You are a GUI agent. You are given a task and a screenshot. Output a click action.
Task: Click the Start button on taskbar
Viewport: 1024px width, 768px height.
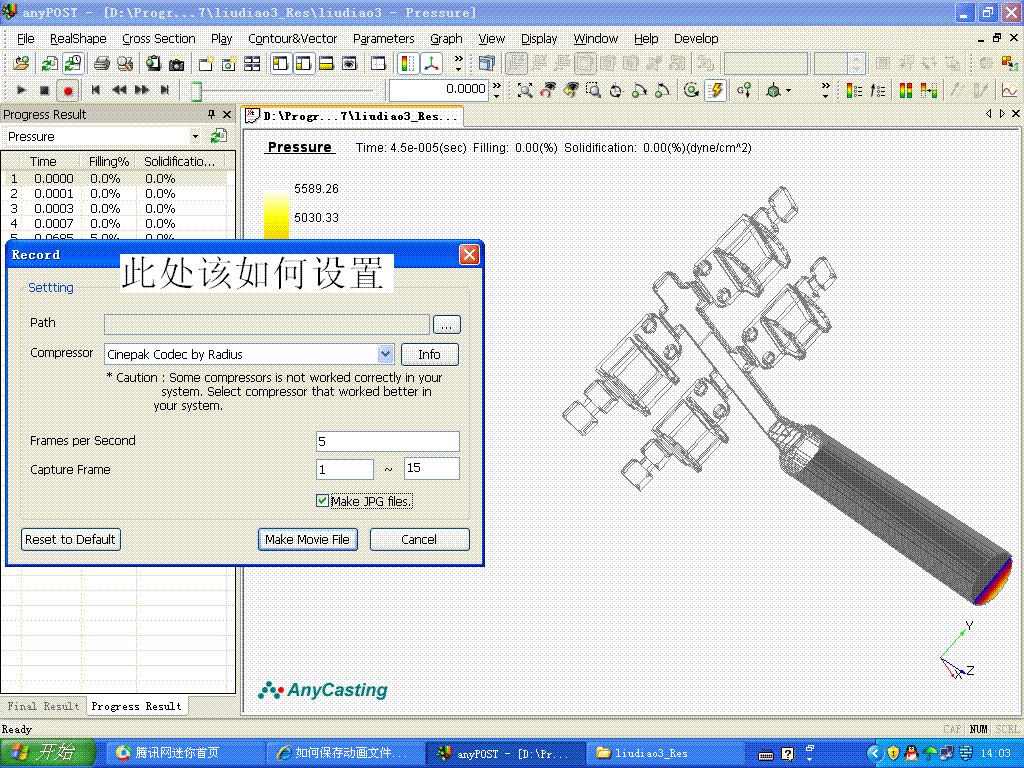click(x=48, y=753)
